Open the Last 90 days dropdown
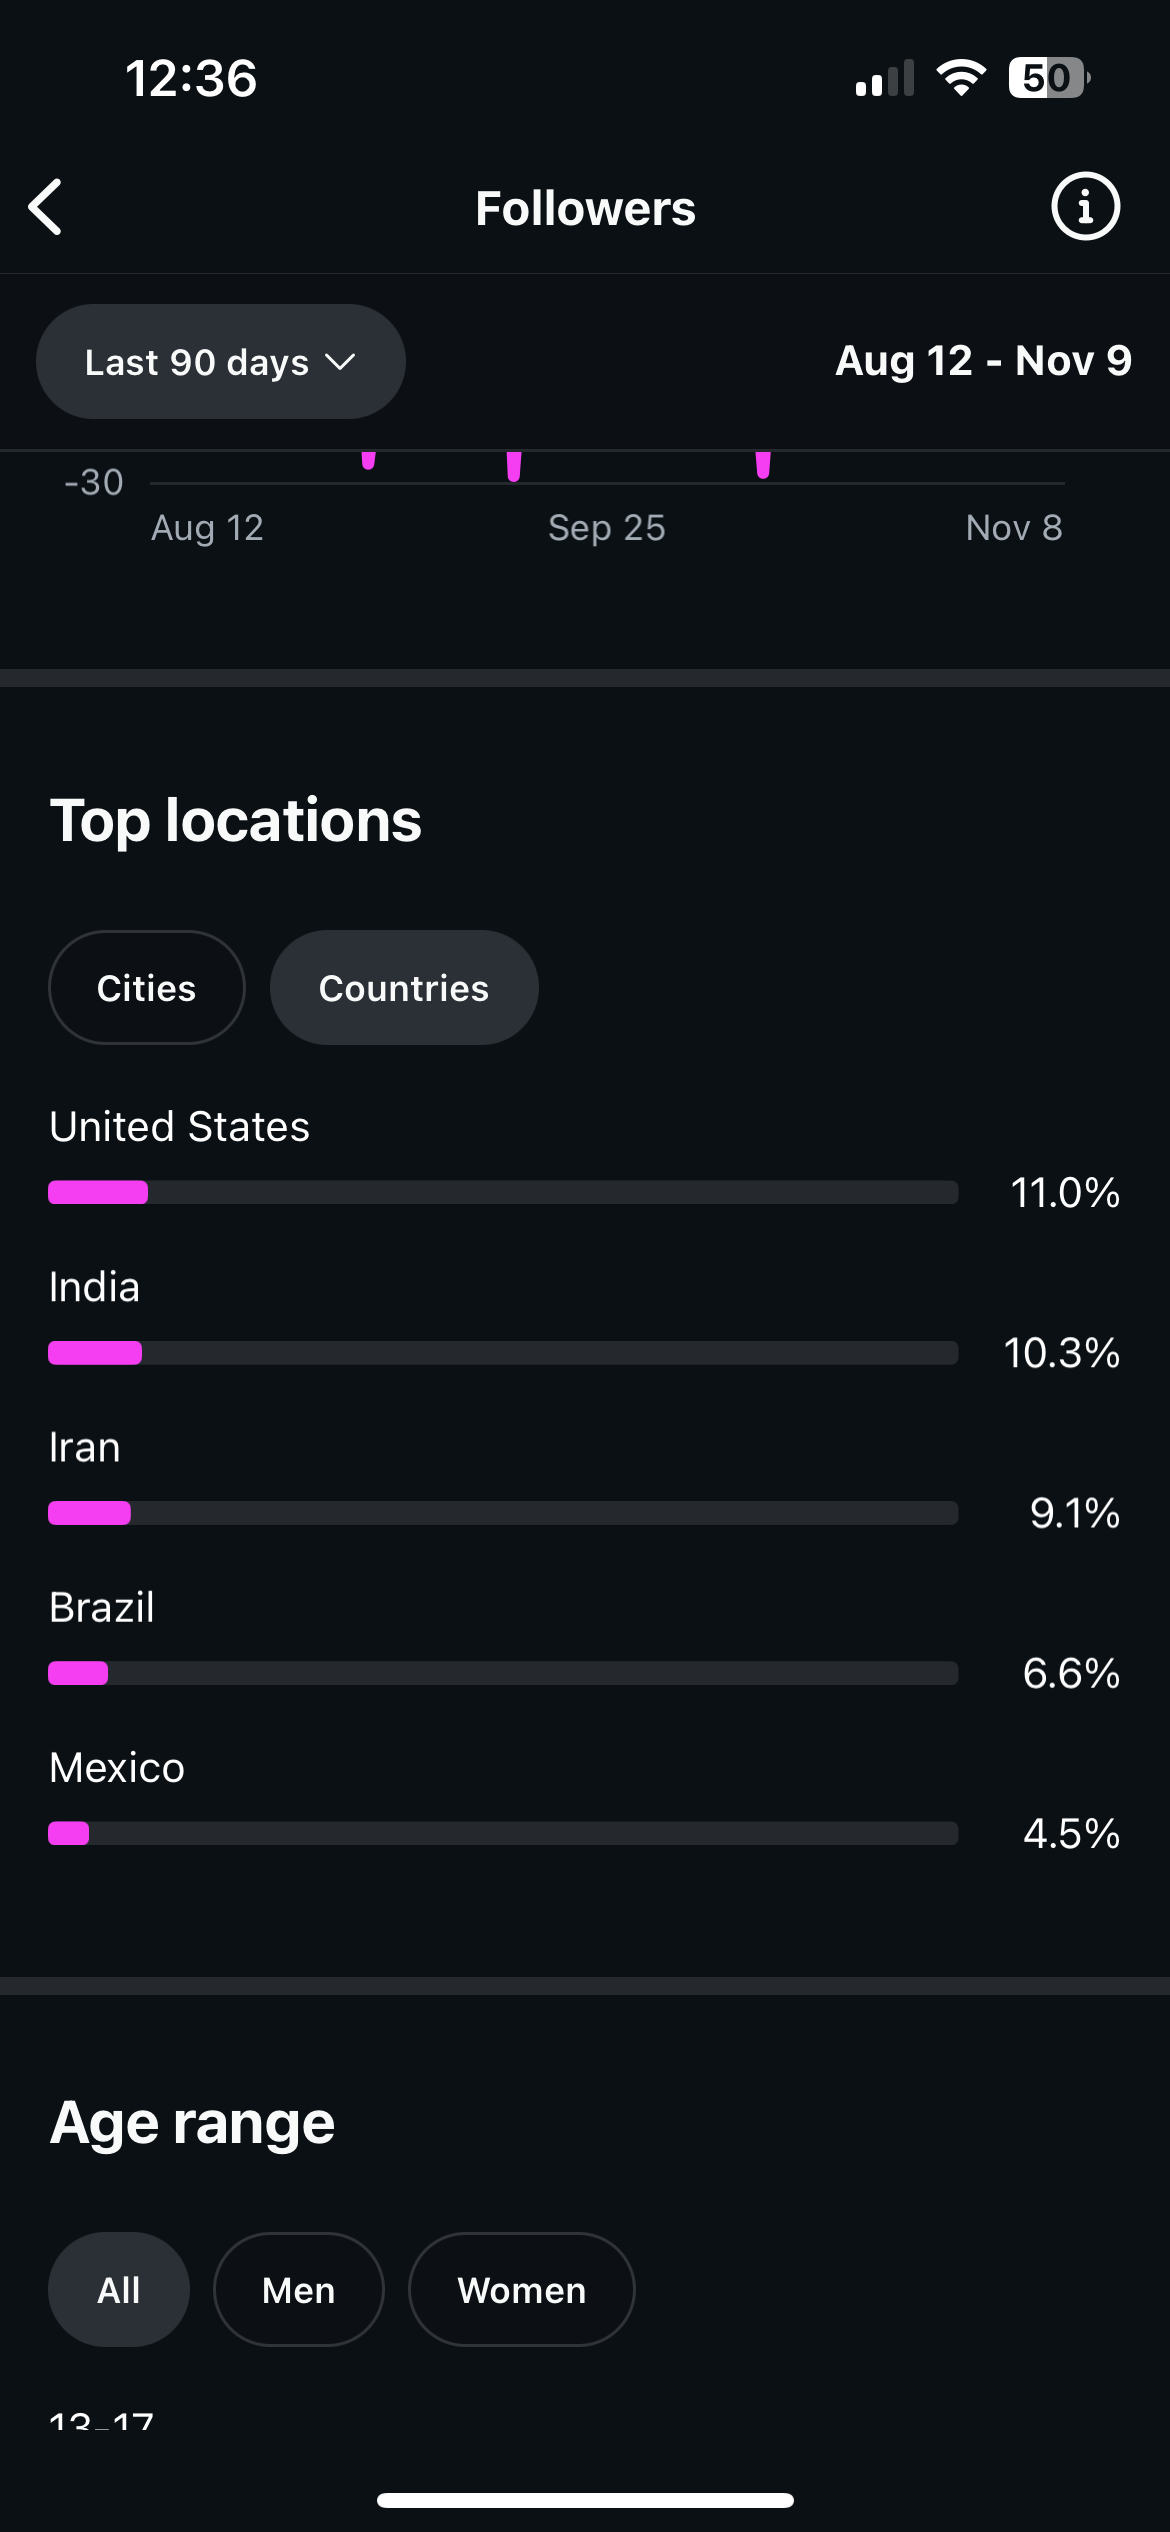 [220, 362]
